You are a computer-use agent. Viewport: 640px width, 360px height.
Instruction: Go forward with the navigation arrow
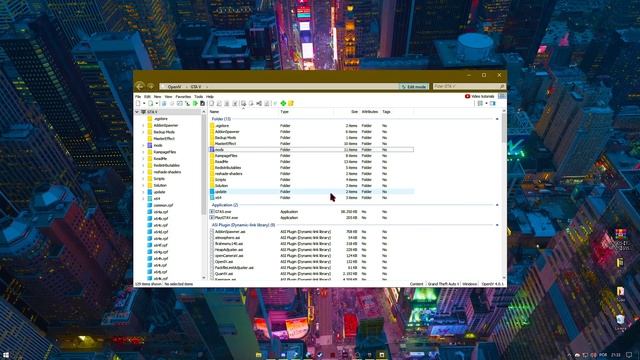coord(151,86)
